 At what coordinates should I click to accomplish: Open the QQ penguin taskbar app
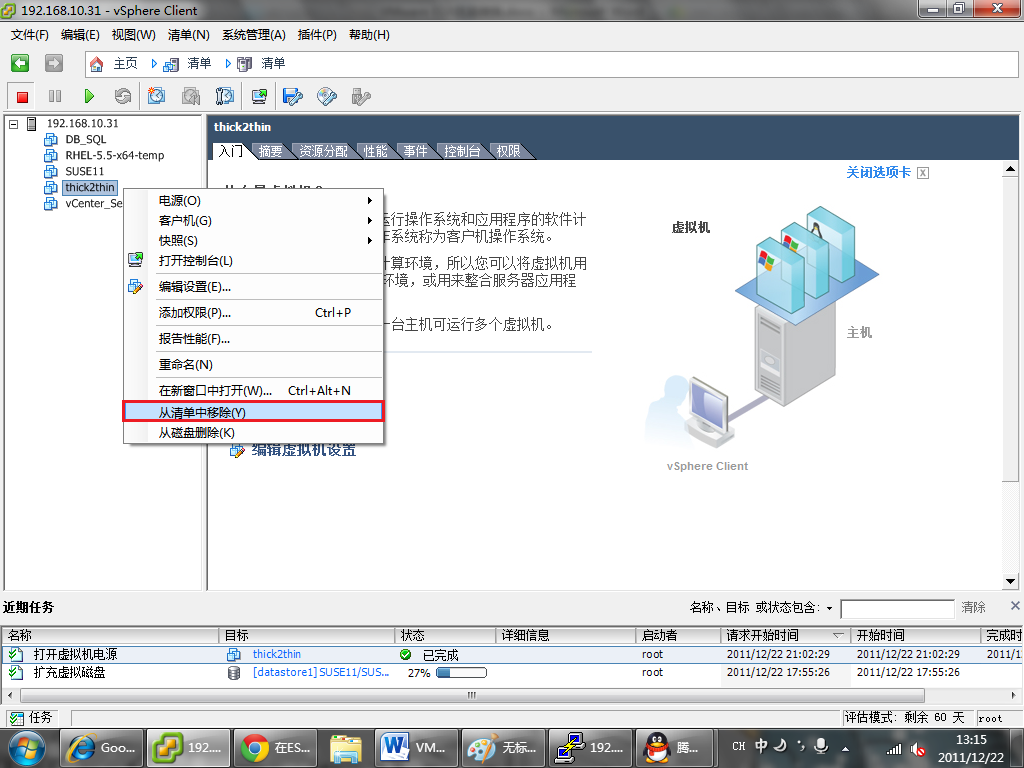pyautogui.click(x=675, y=748)
